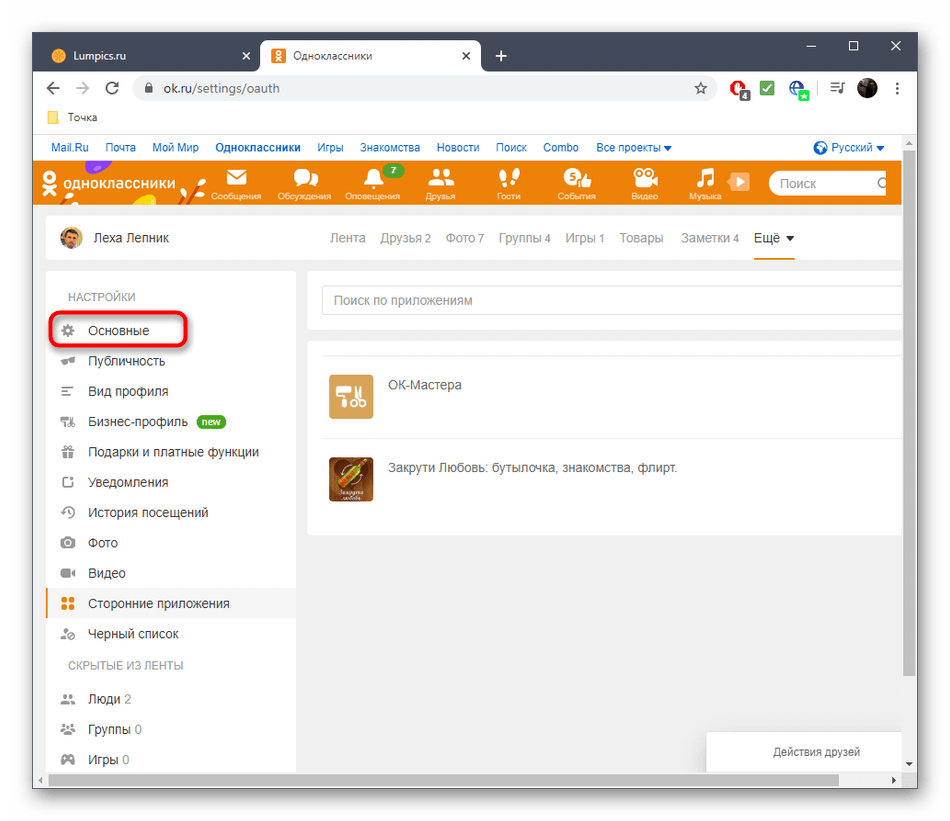Open the Все проекты dropdown
This screenshot has height=821, width=950.
pos(633,147)
